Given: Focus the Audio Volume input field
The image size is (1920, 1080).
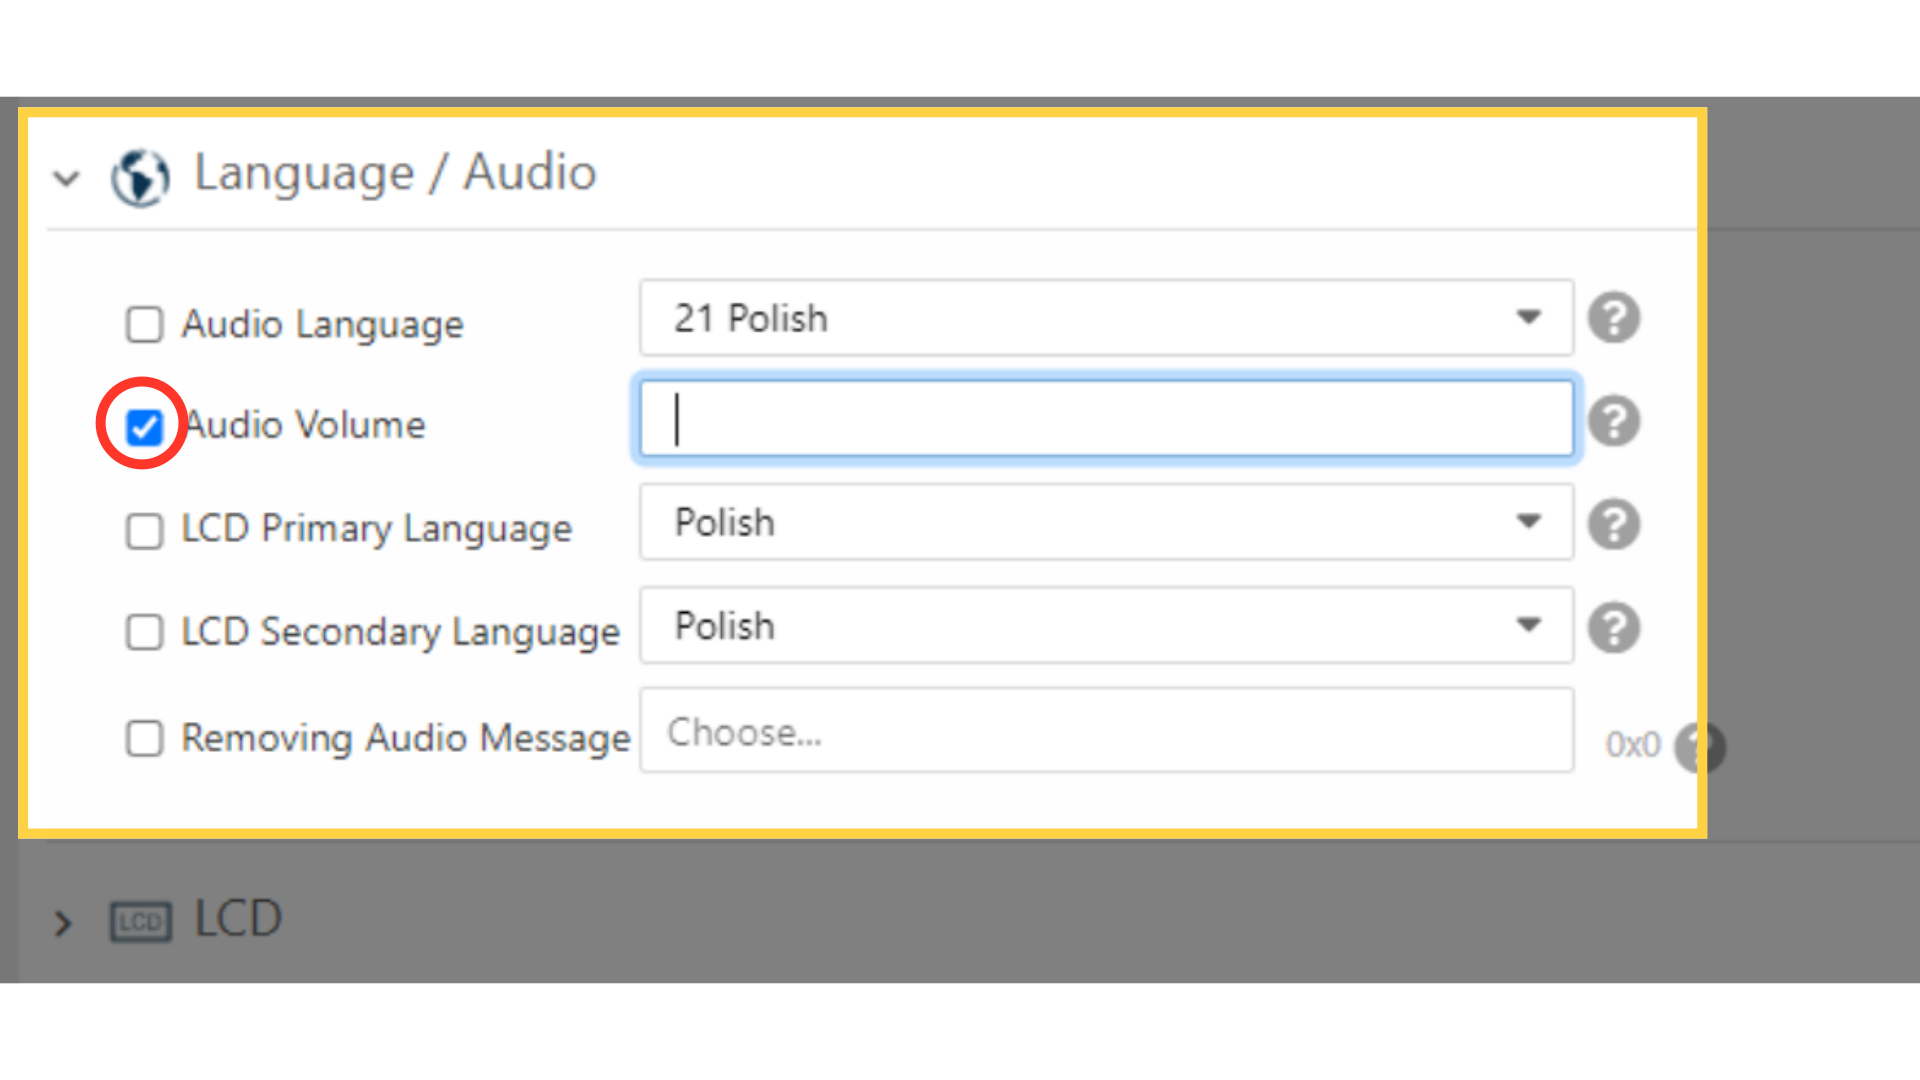Looking at the screenshot, I should (x=1106, y=418).
